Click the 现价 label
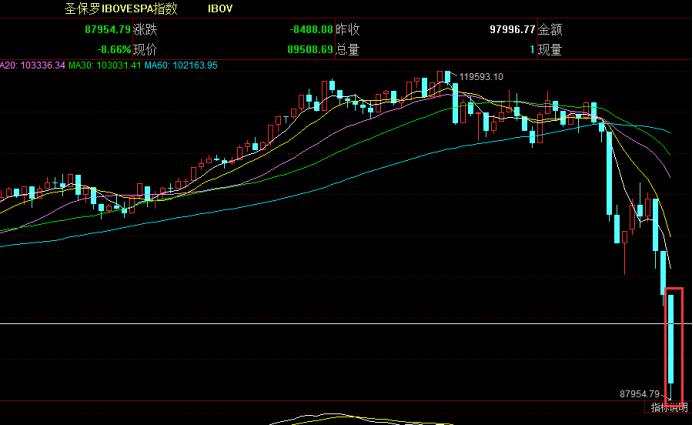Viewport: 693px width, 425px height. coord(145,49)
